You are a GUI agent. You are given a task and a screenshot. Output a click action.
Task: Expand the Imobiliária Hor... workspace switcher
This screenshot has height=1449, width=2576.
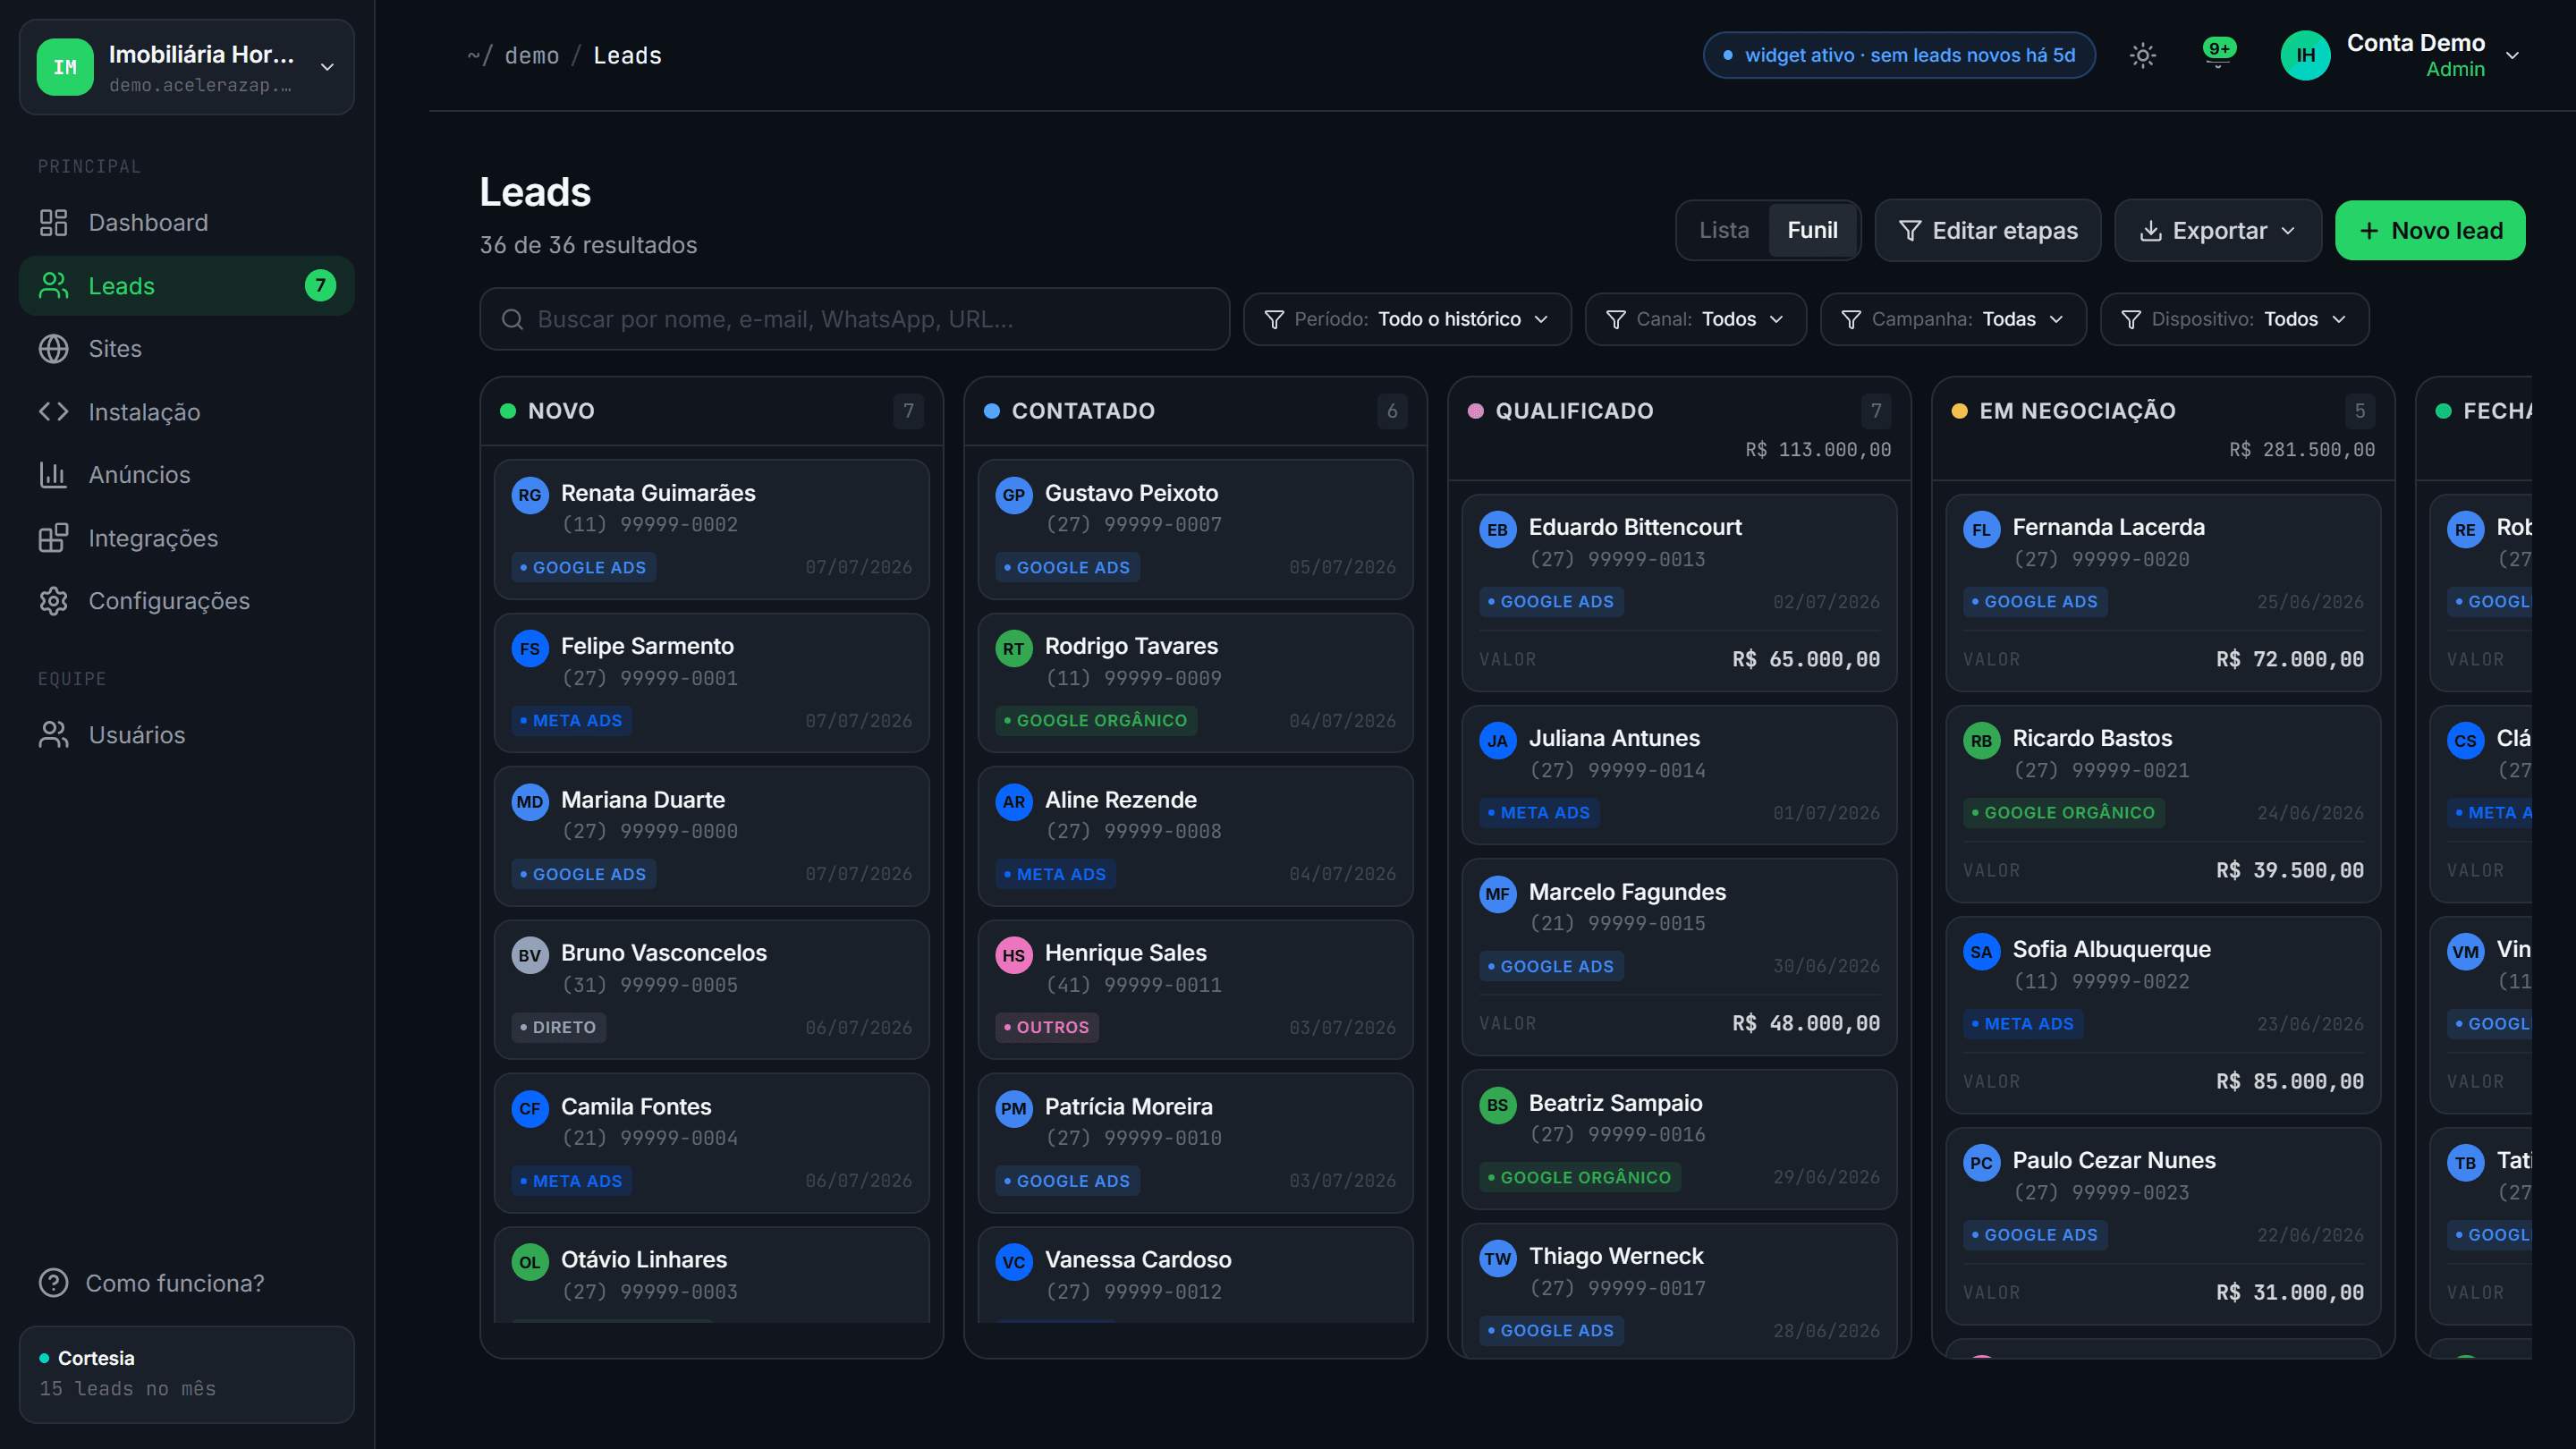[187, 67]
